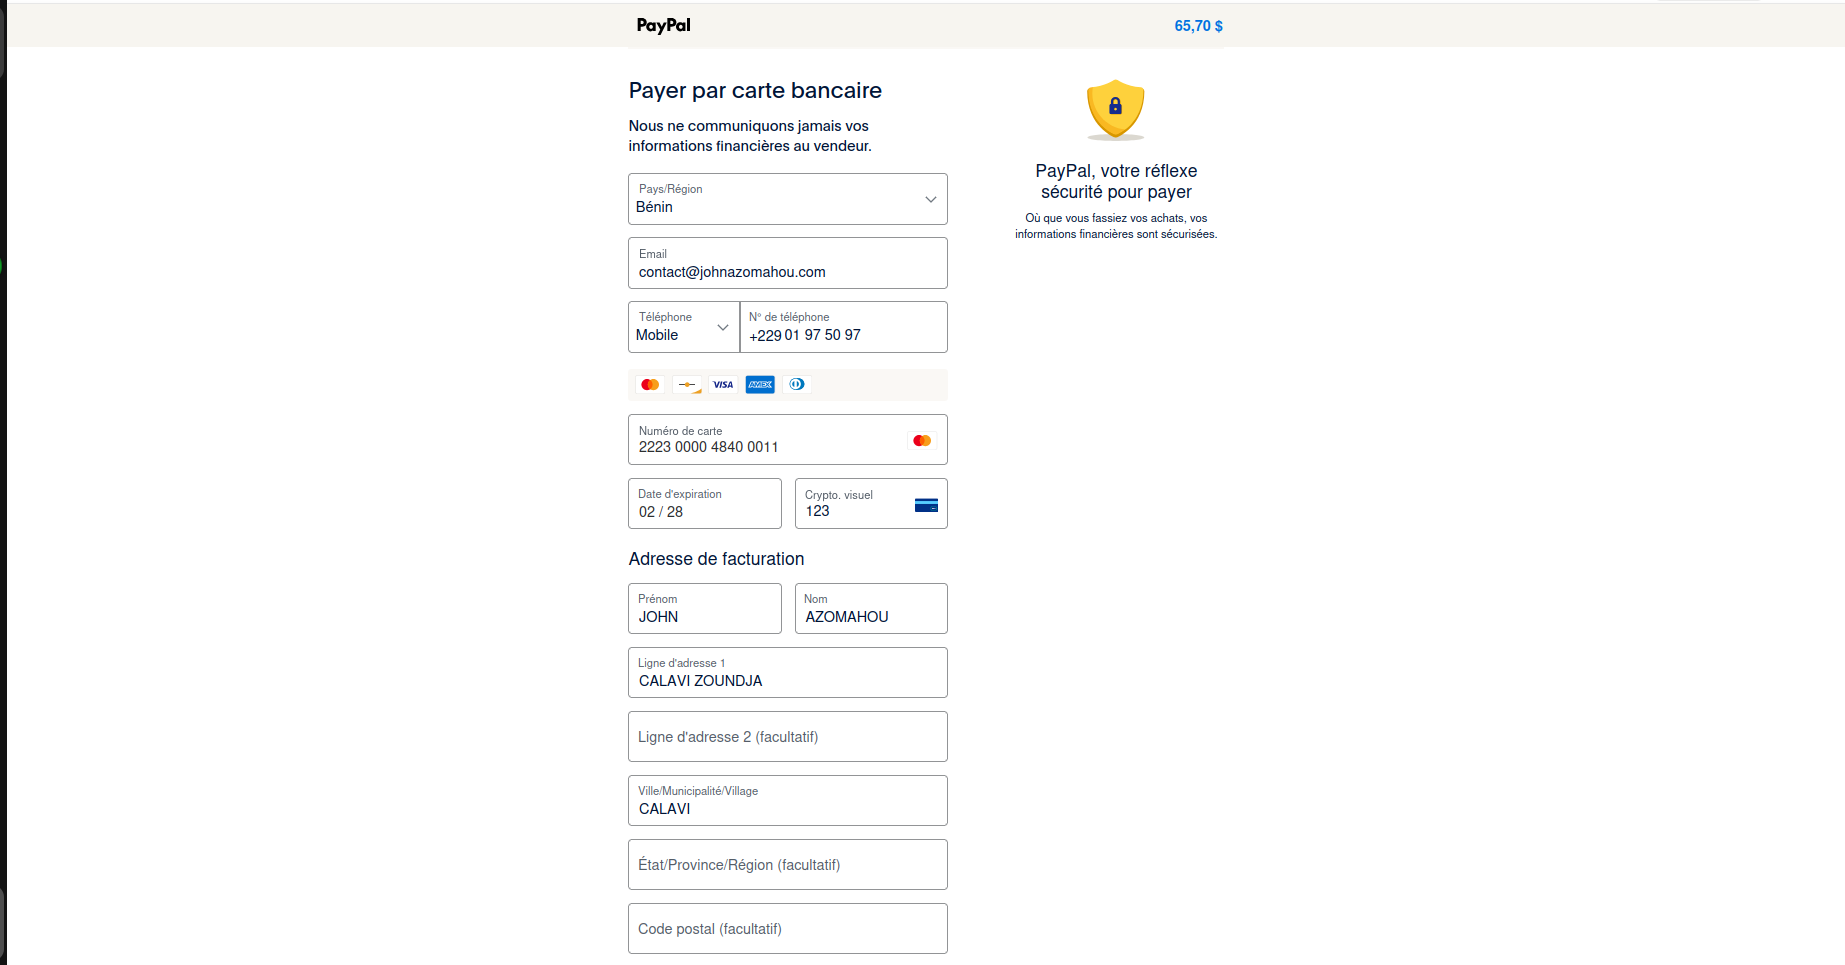
Task: Focus the Ligne d'adresse 2 field
Action: coord(787,737)
